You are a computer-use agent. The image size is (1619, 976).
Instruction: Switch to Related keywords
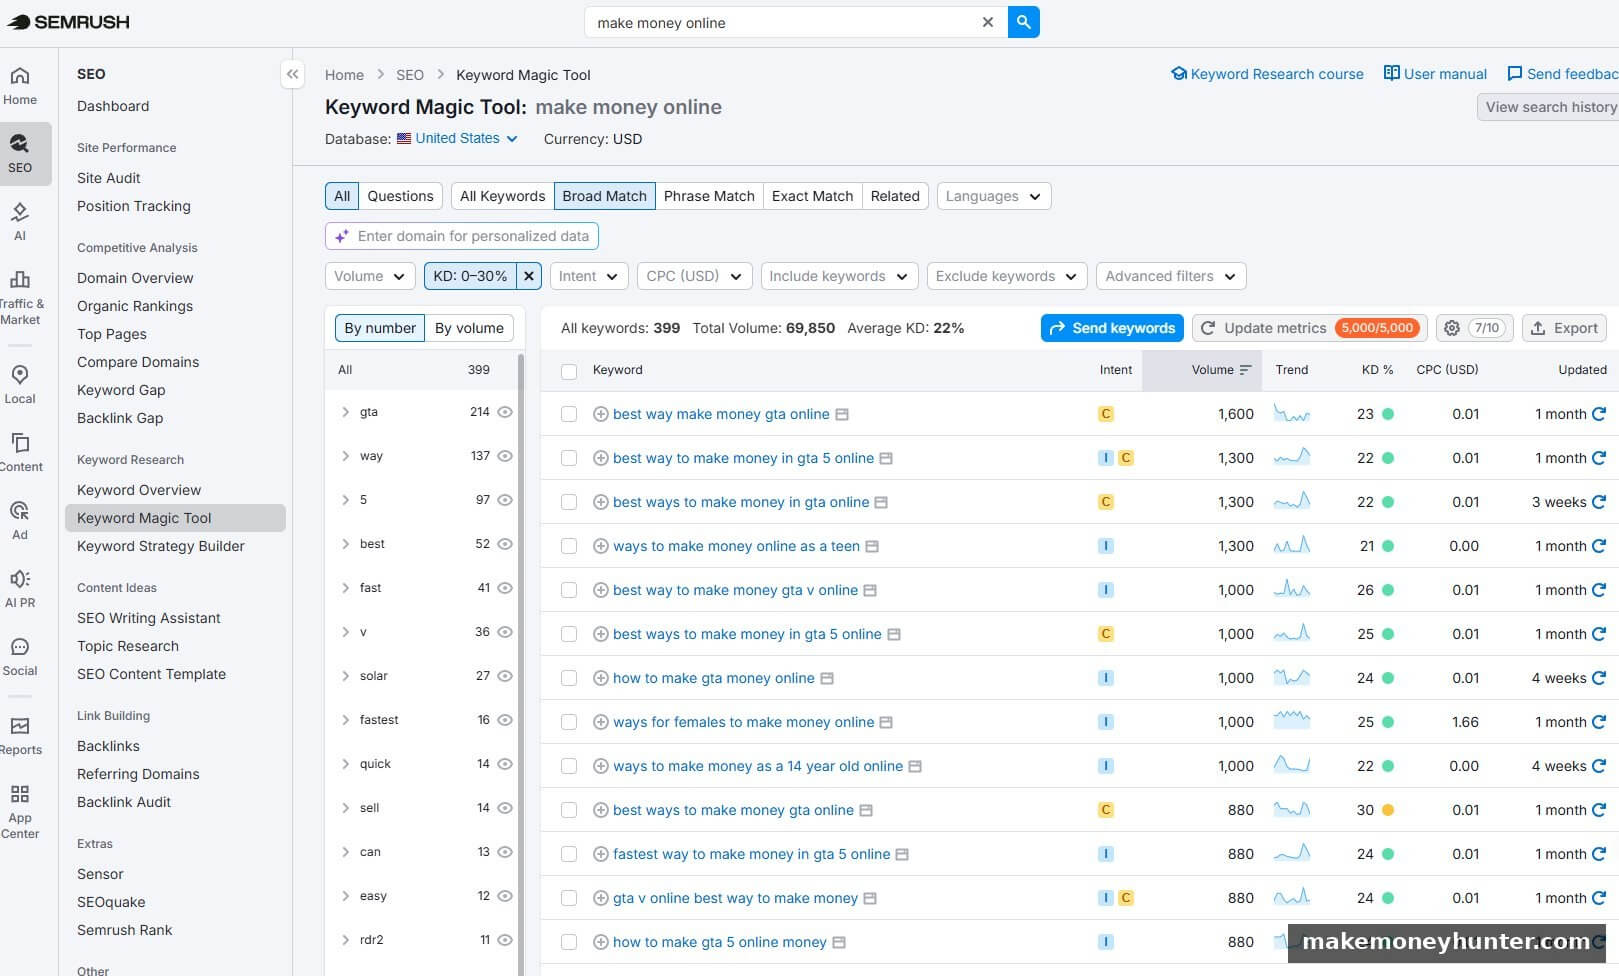coord(895,196)
